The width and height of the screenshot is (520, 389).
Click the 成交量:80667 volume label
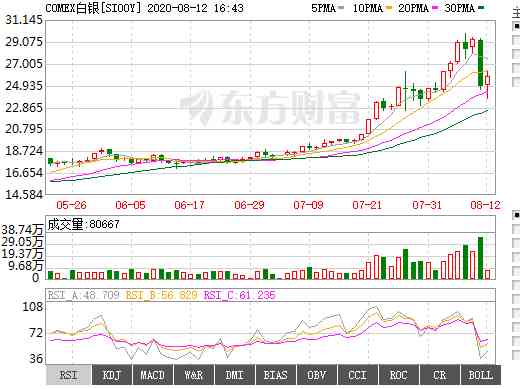[x=83, y=224]
